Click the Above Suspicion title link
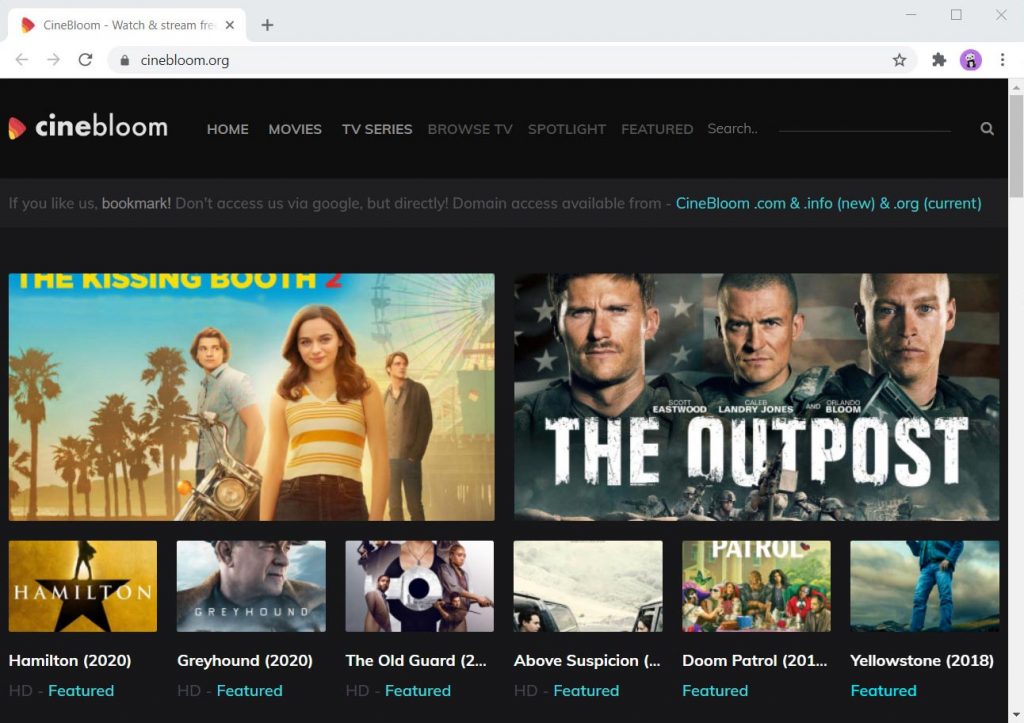The image size is (1024, 723). coord(587,660)
